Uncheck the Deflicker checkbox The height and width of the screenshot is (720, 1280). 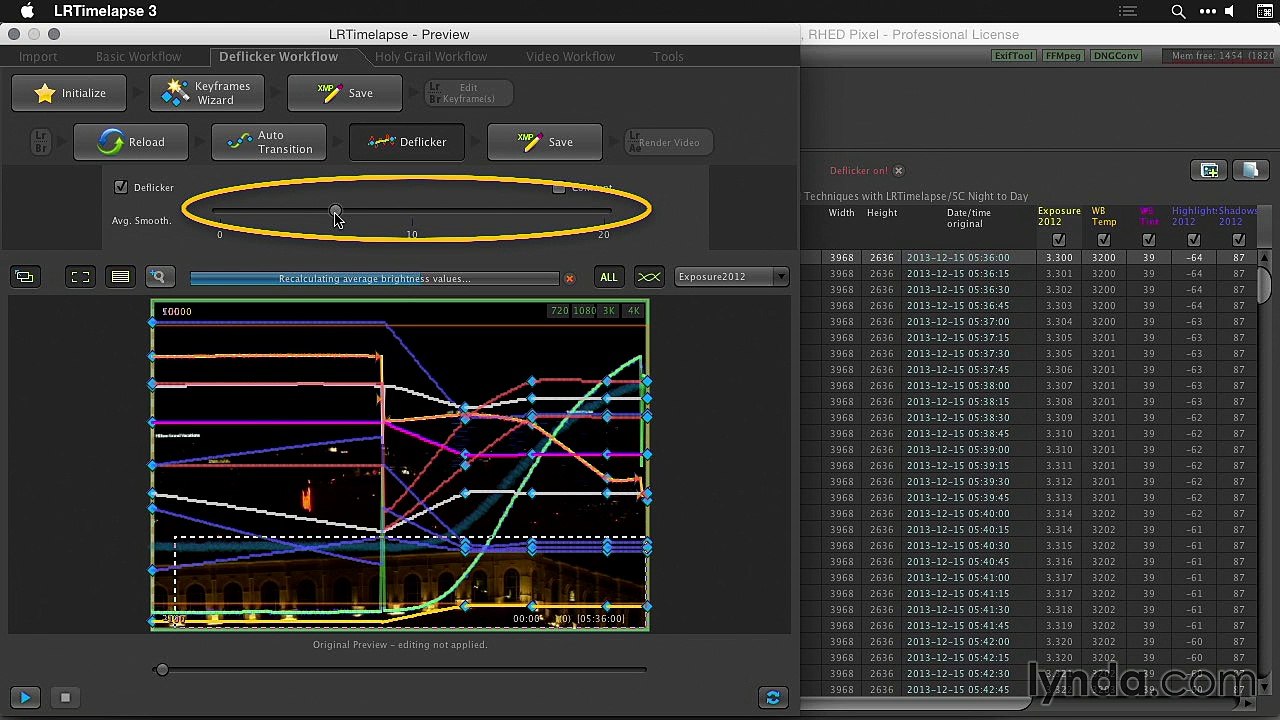tap(121, 187)
